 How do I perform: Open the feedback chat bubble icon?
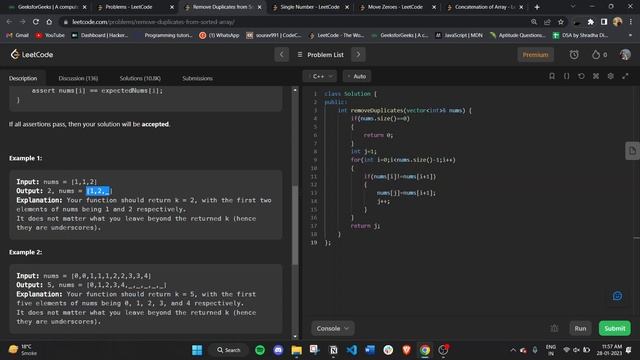[617, 296]
